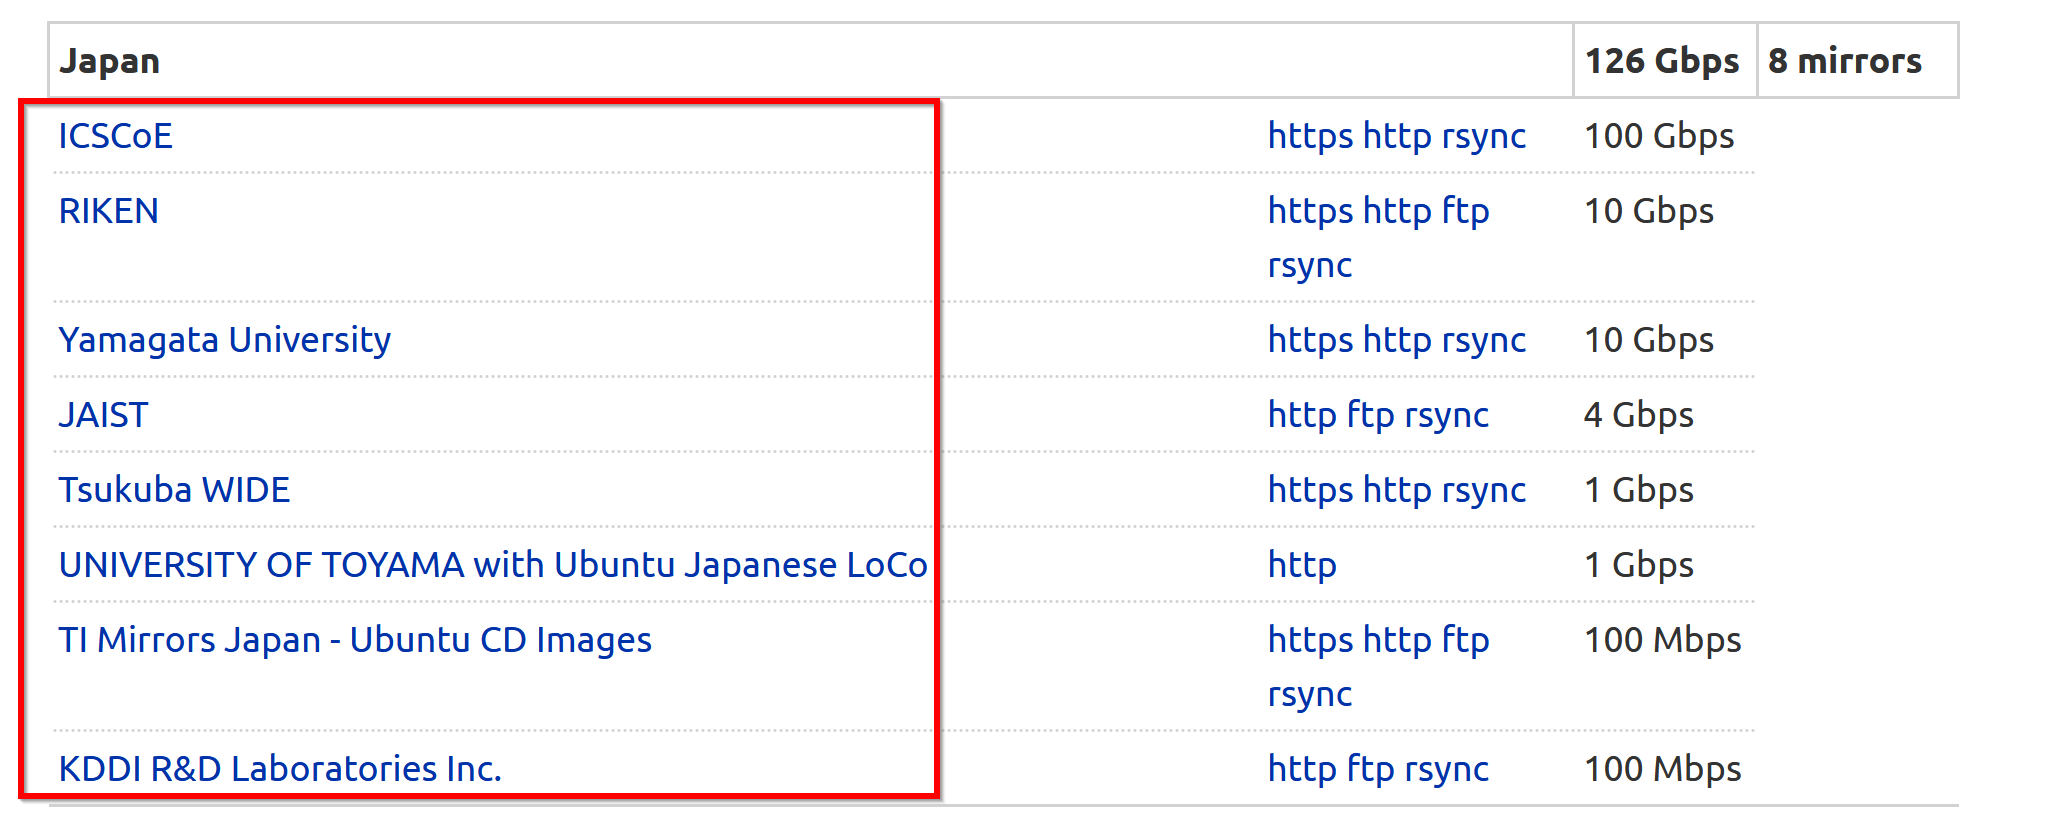Use the ftp link for KDDI R&D Laboratories
Screen dimensions: 2056x822
tap(1371, 769)
